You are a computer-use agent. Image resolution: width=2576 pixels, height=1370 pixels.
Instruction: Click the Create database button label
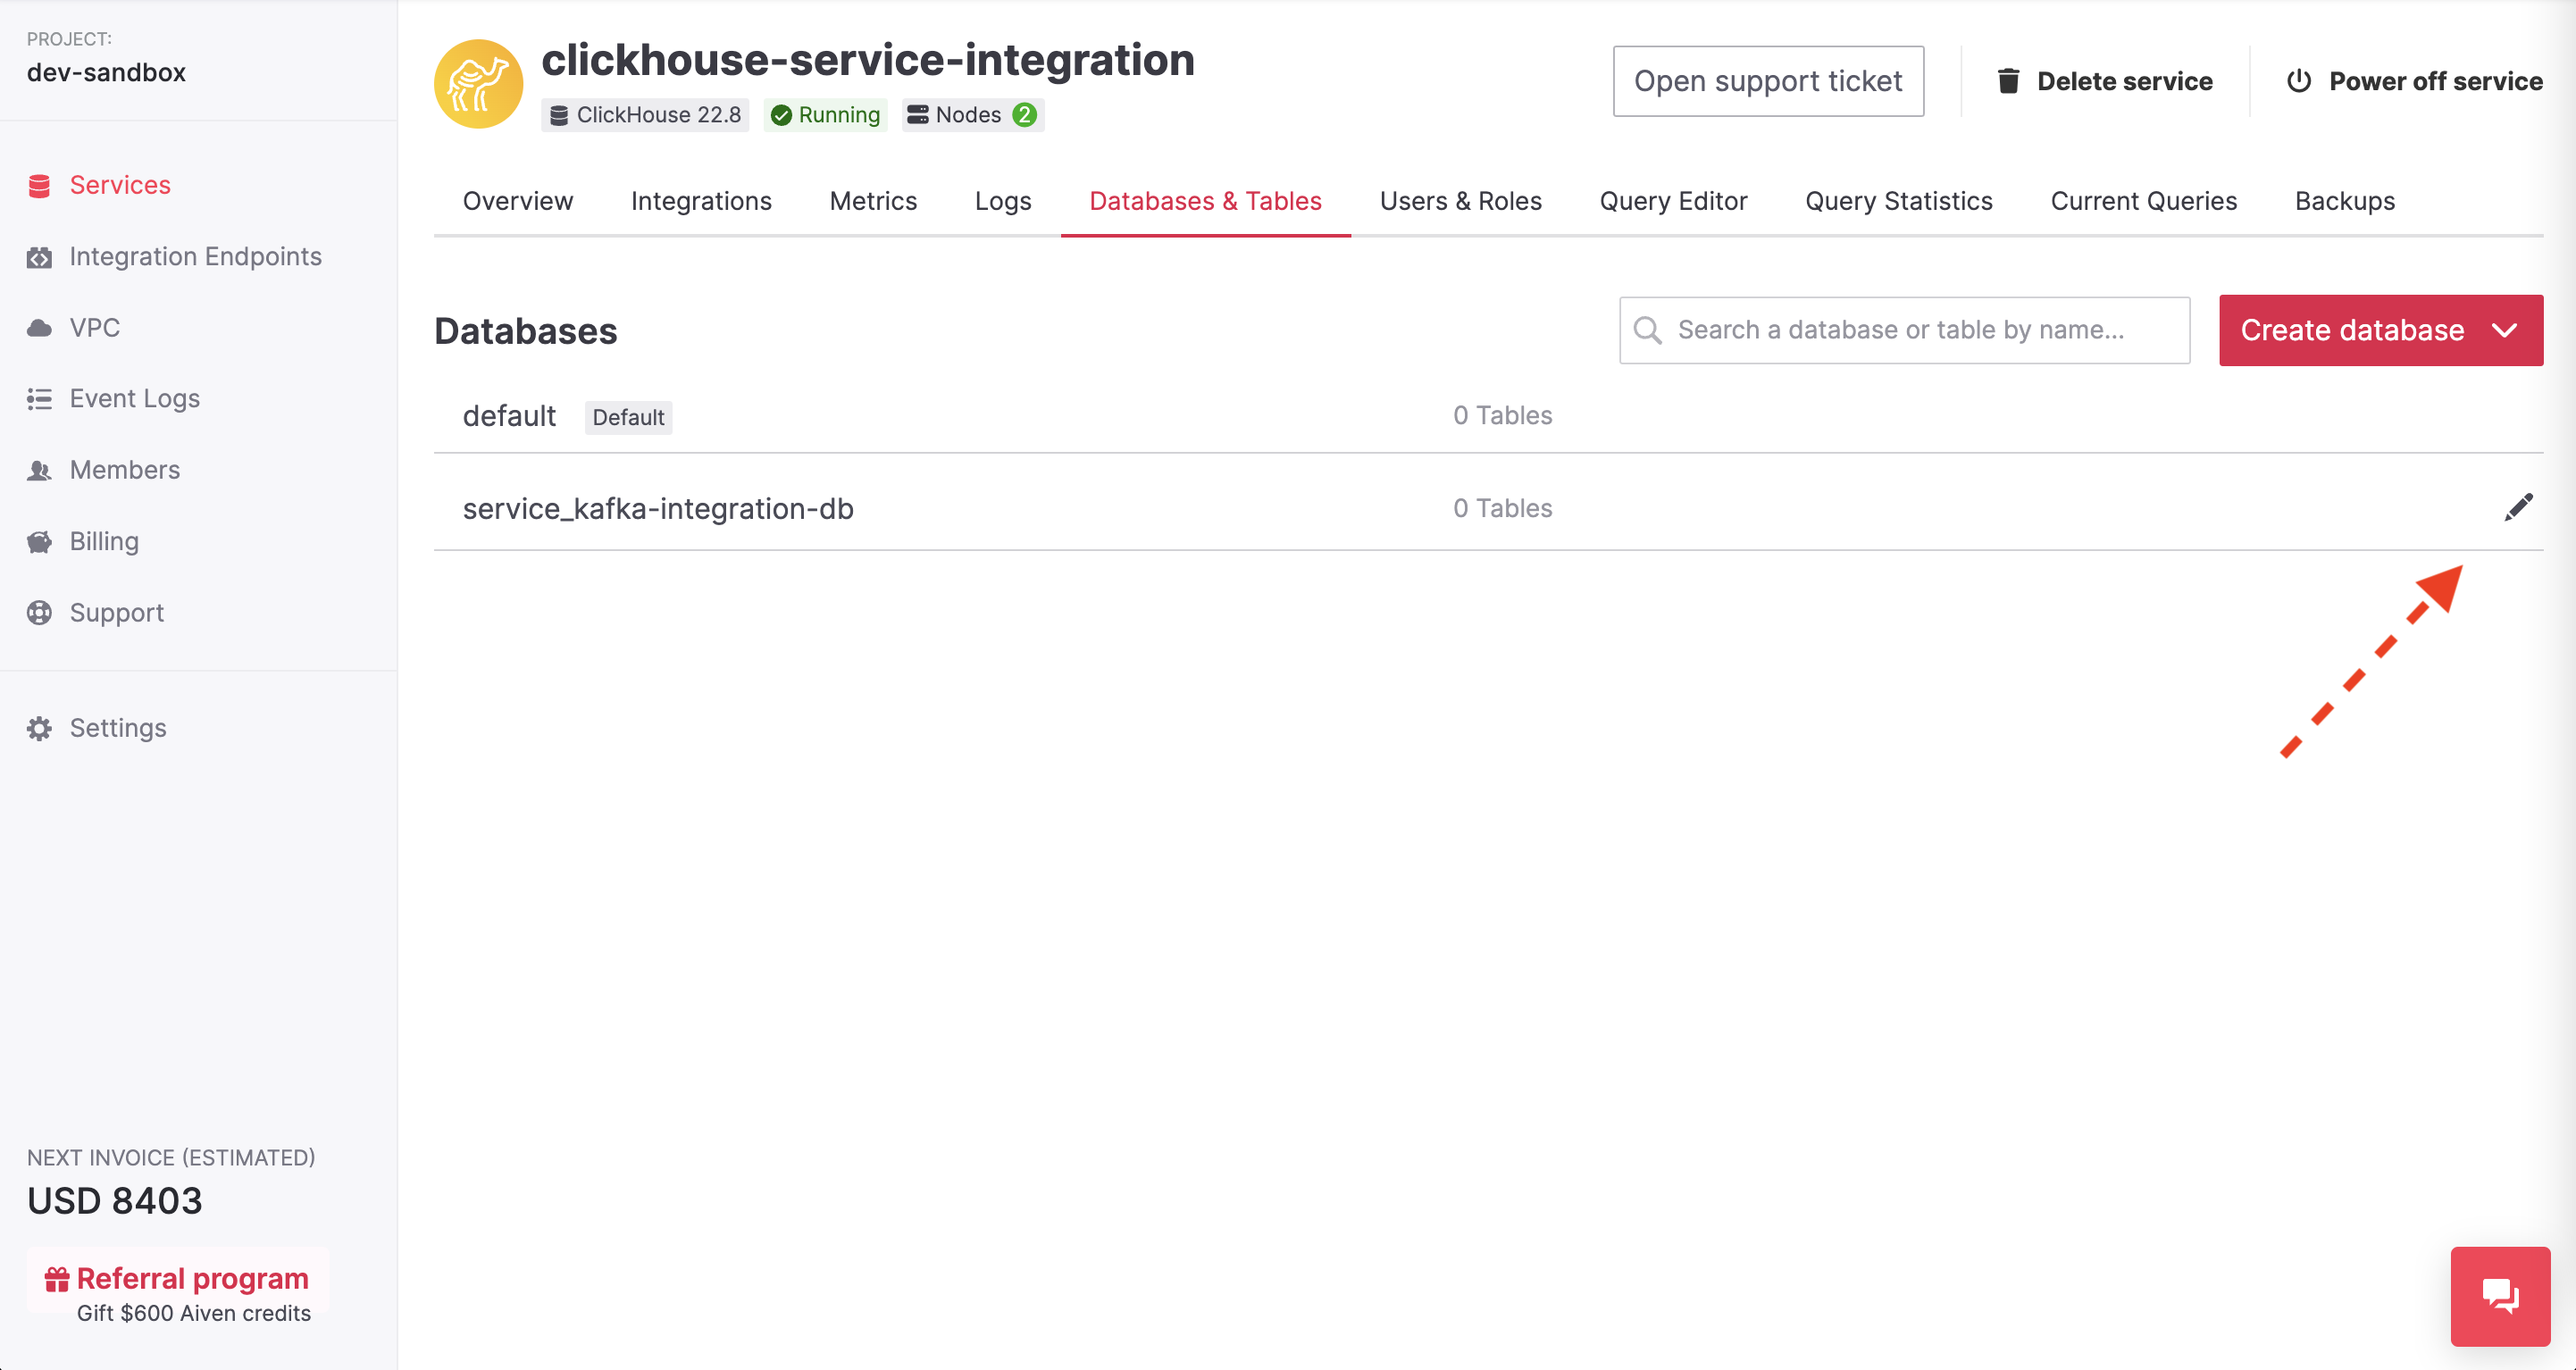pyautogui.click(x=2352, y=330)
